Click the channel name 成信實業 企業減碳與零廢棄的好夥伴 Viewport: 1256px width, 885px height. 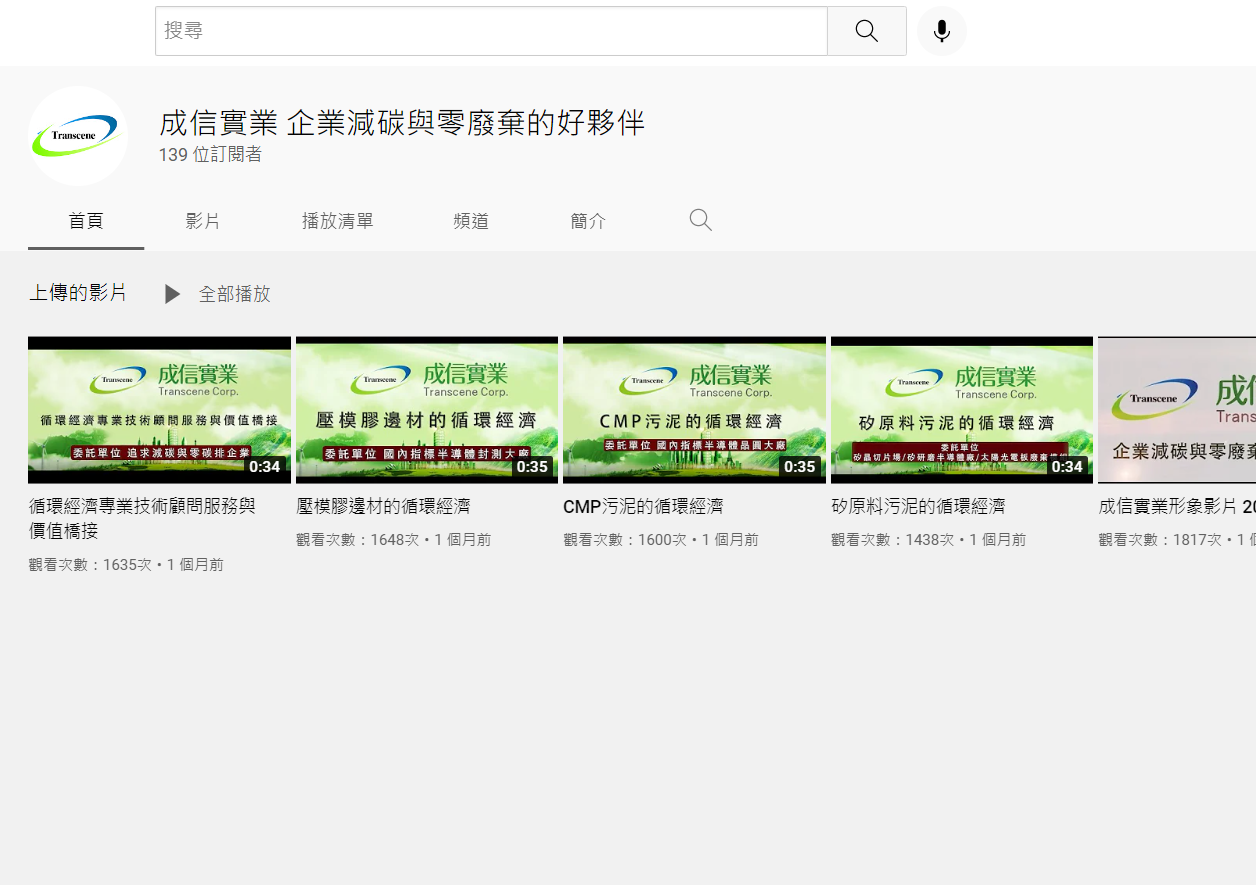pos(402,123)
